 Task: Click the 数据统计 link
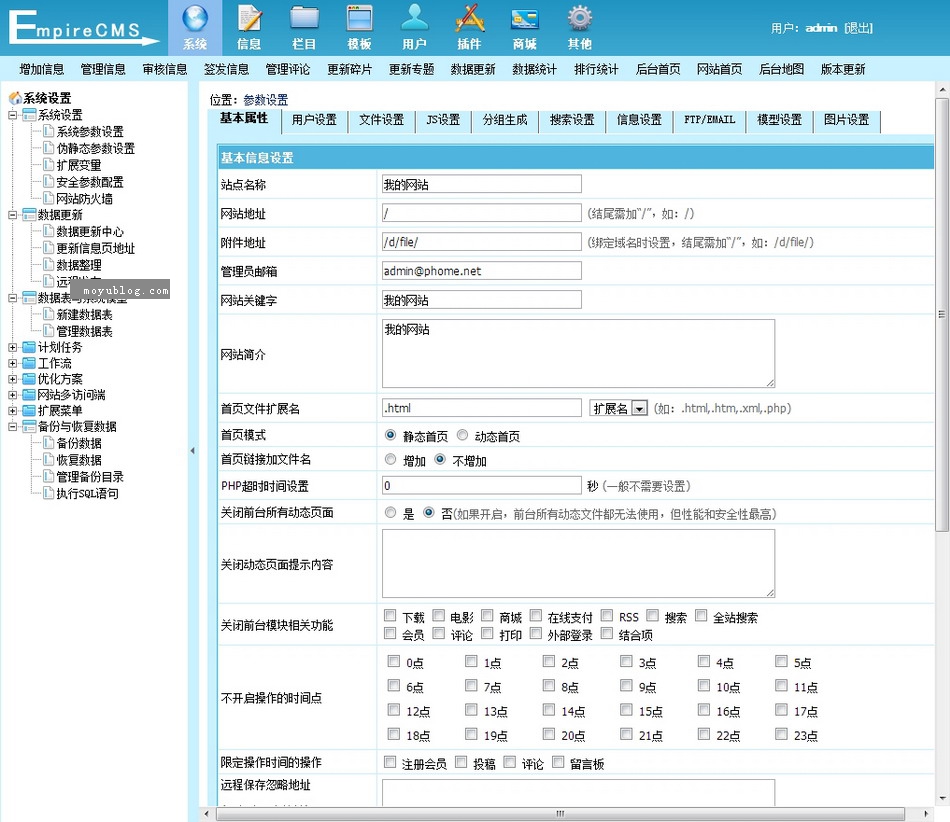[534, 69]
